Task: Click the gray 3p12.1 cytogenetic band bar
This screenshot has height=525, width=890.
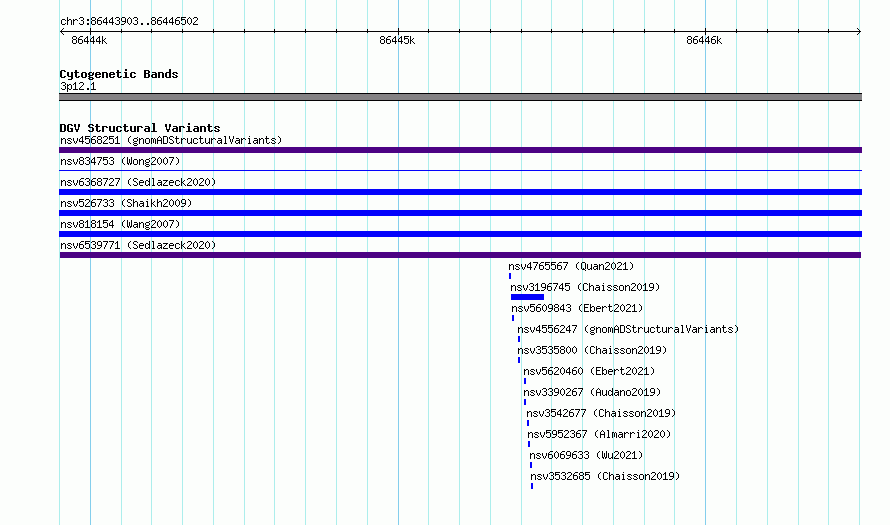Action: [460, 97]
